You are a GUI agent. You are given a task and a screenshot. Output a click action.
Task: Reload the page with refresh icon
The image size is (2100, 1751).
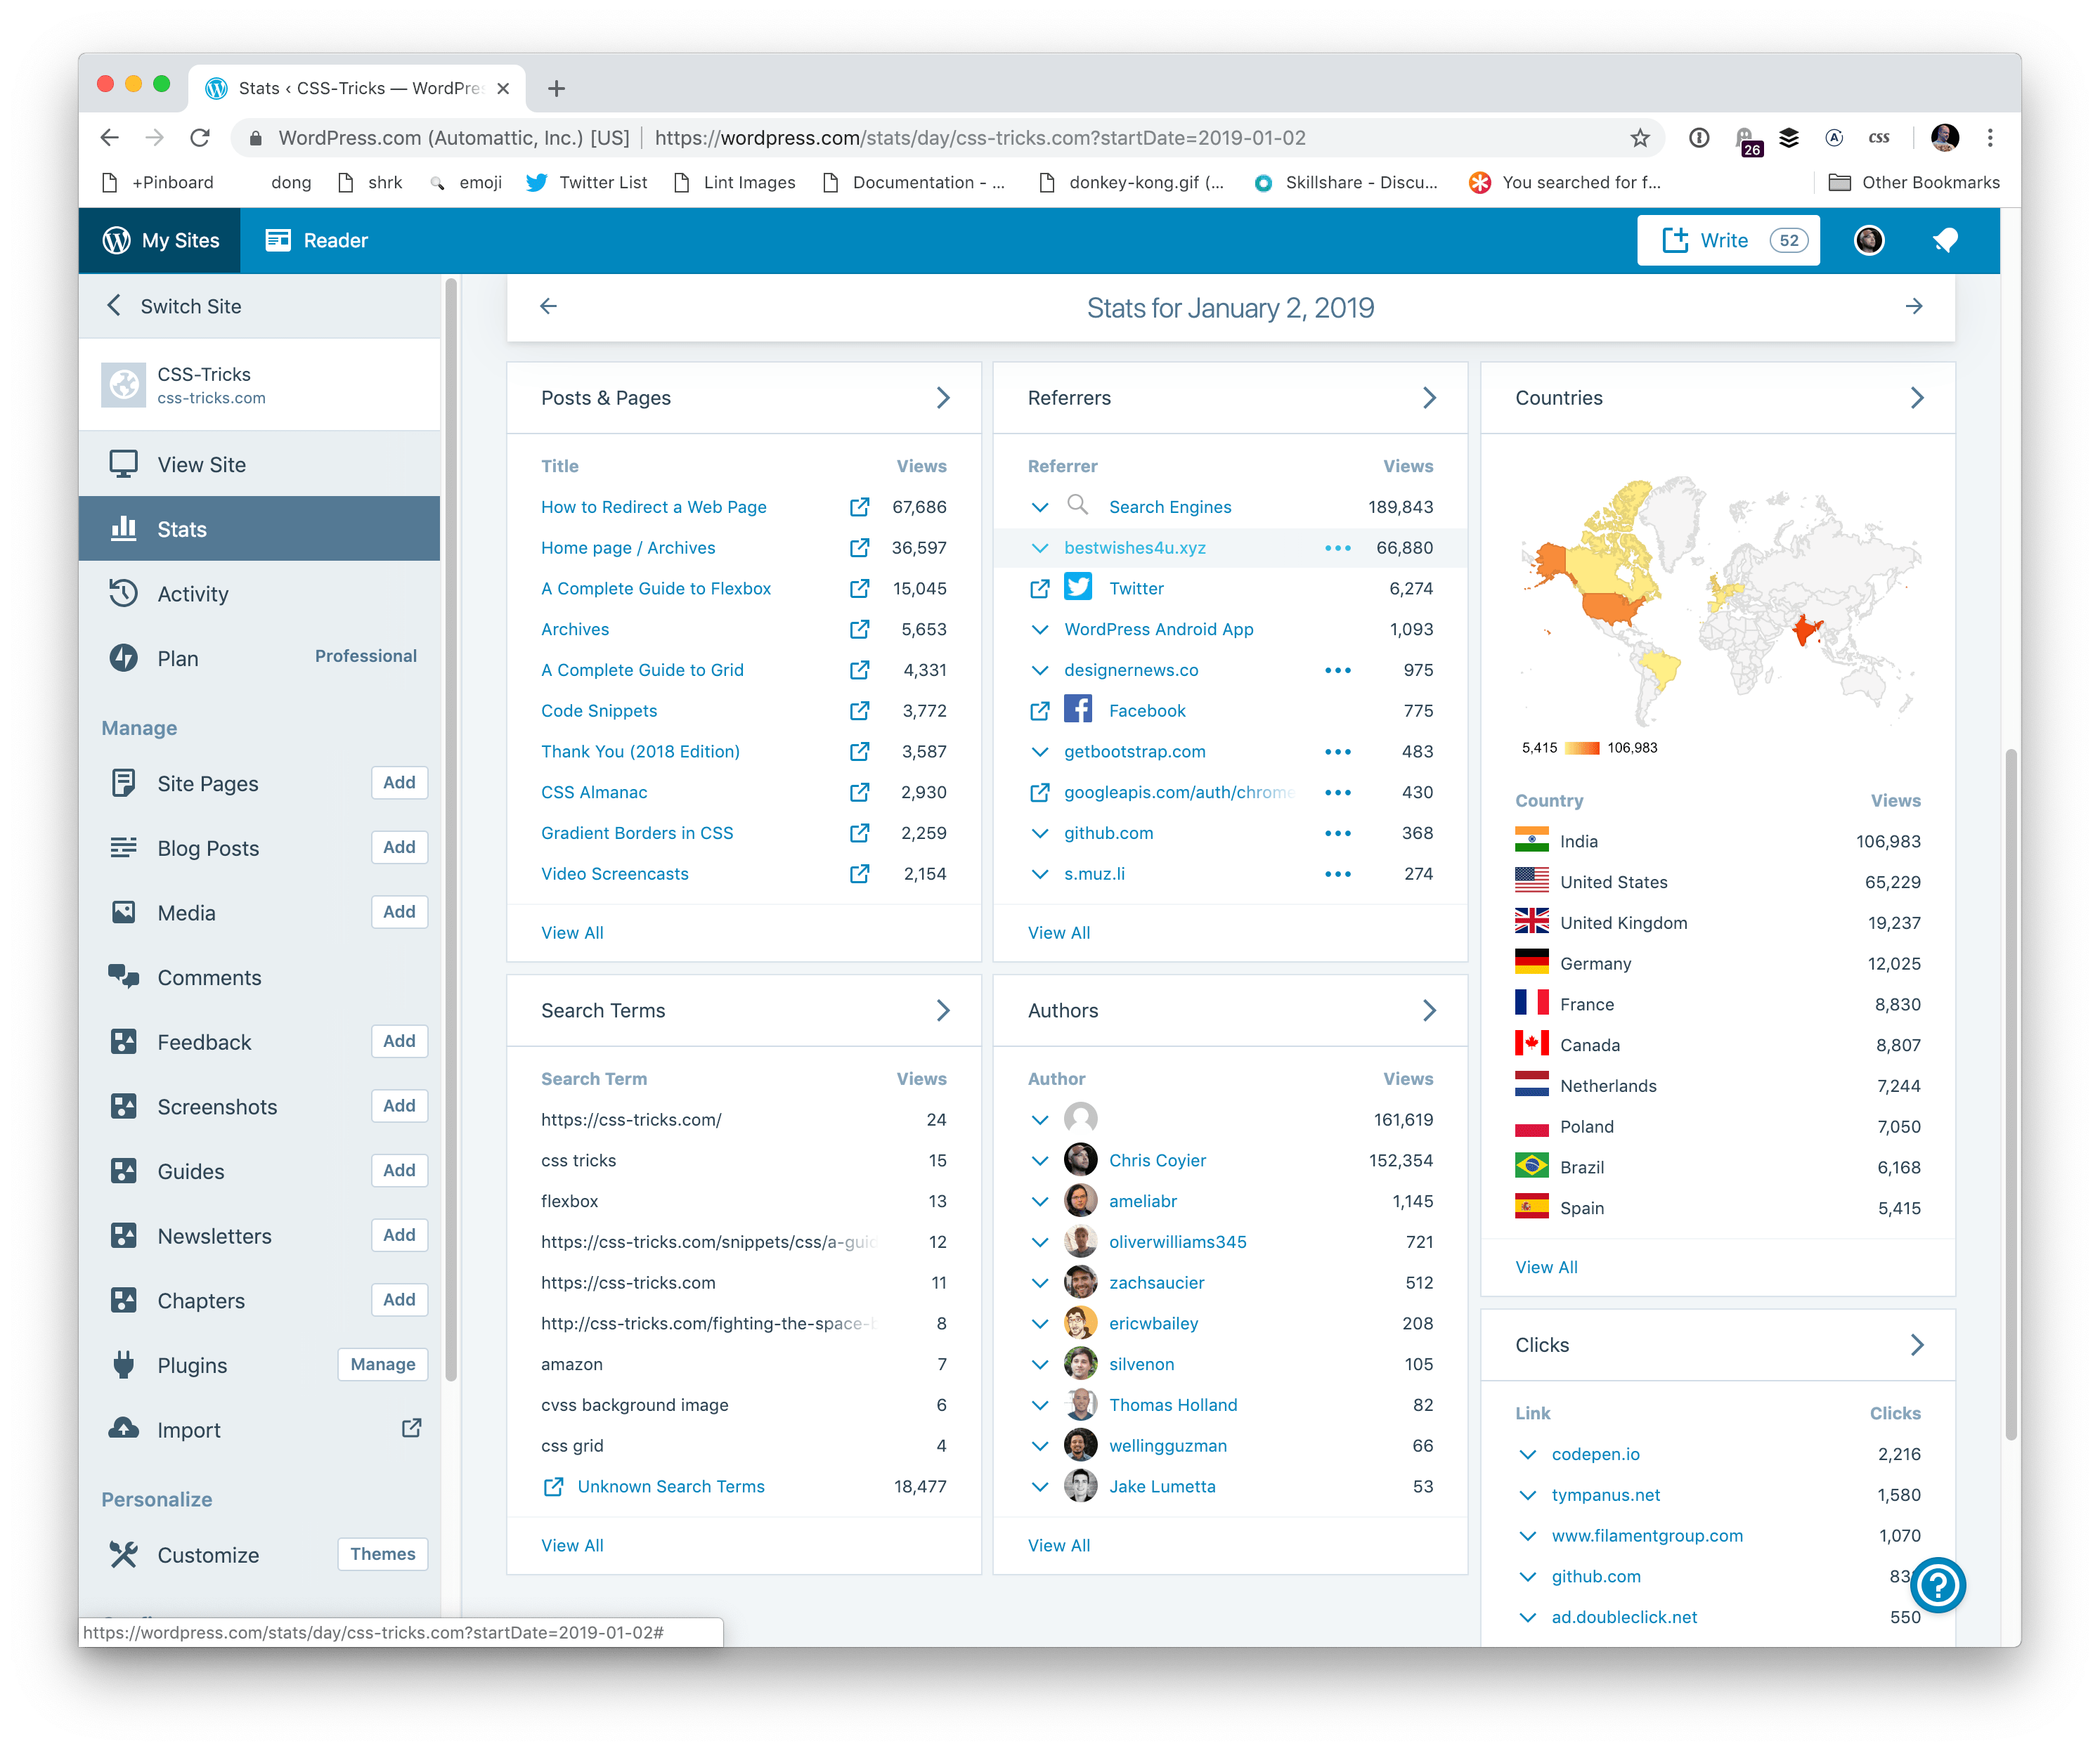point(200,138)
